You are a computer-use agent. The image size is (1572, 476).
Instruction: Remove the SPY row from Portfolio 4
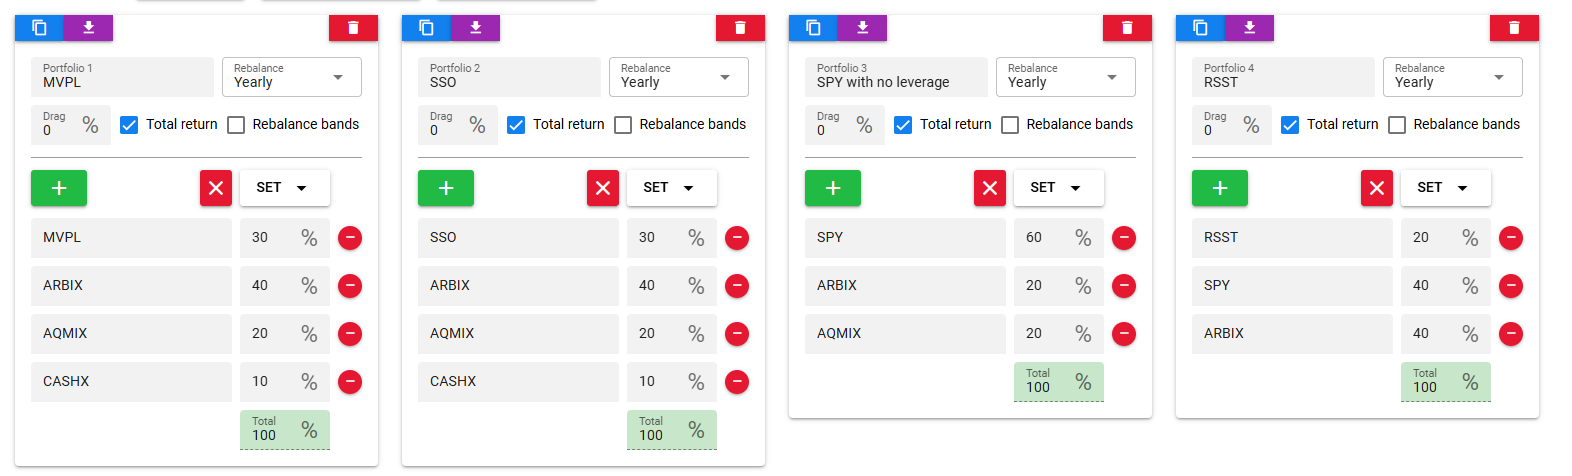[x=1511, y=286]
